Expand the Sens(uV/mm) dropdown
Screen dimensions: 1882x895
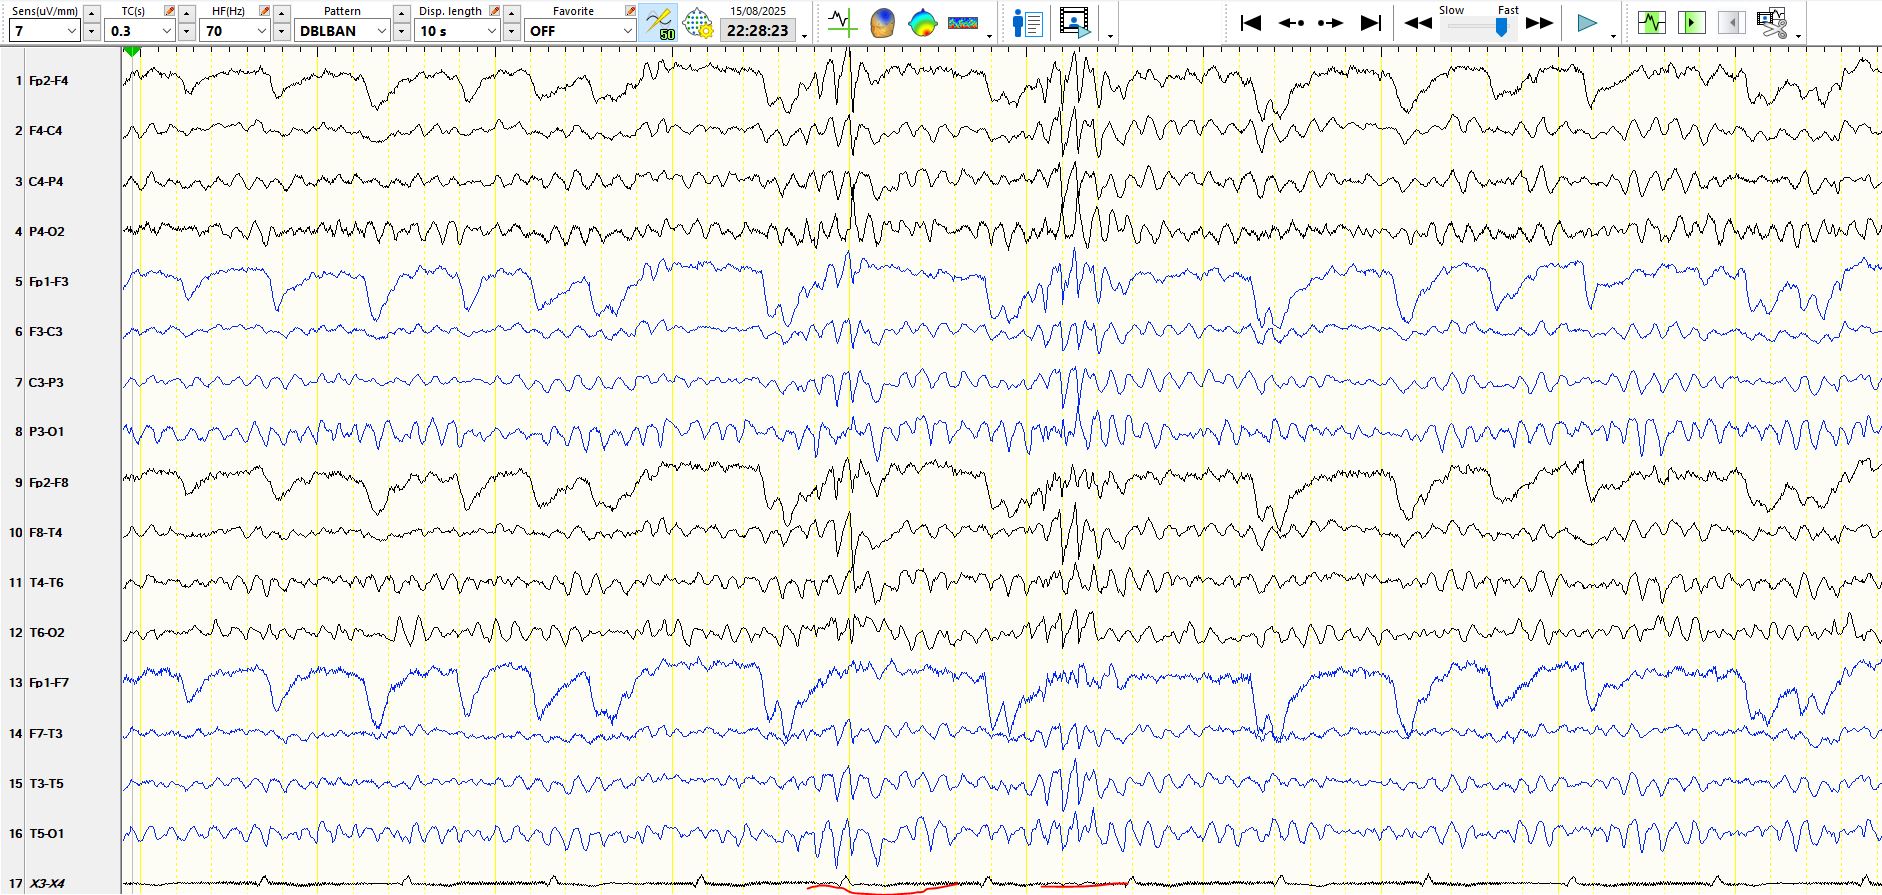click(x=71, y=31)
